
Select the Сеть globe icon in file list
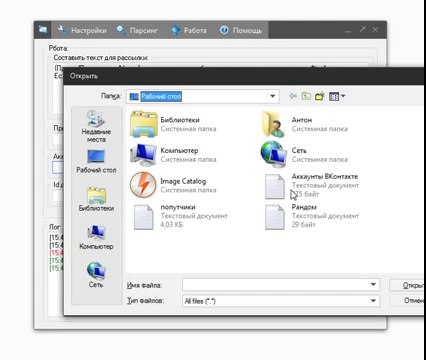(x=274, y=154)
